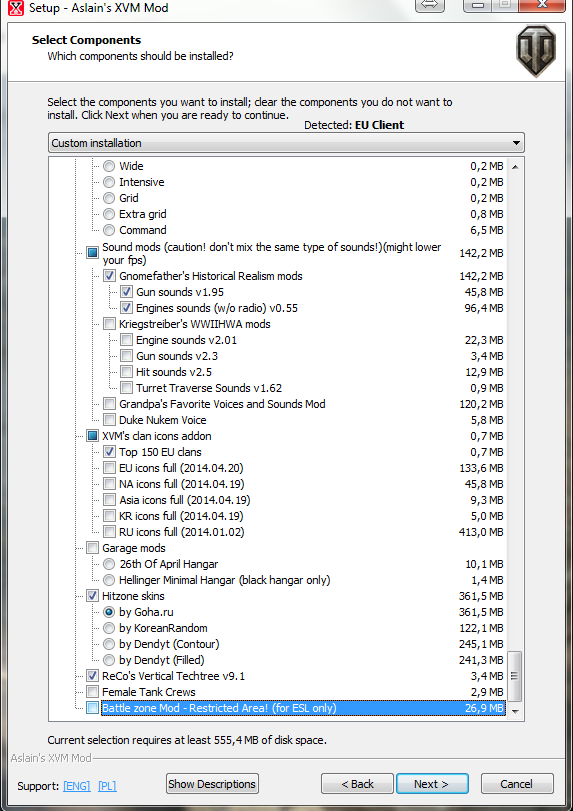
Task: Select the Grid radio option
Action: pyautogui.click(x=109, y=198)
